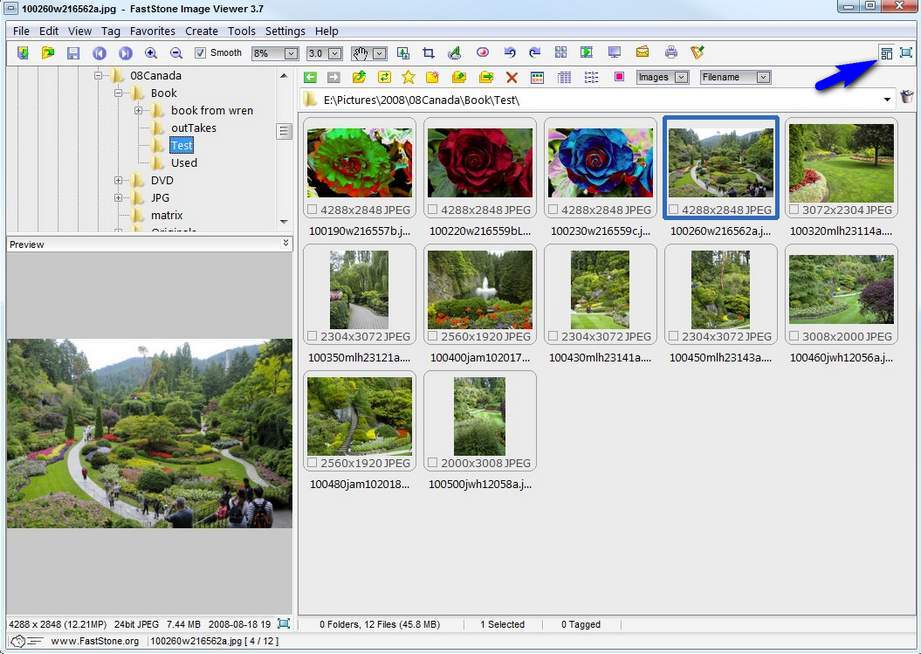Switch to Details view style
The width and height of the screenshot is (921, 654).
tap(564, 77)
